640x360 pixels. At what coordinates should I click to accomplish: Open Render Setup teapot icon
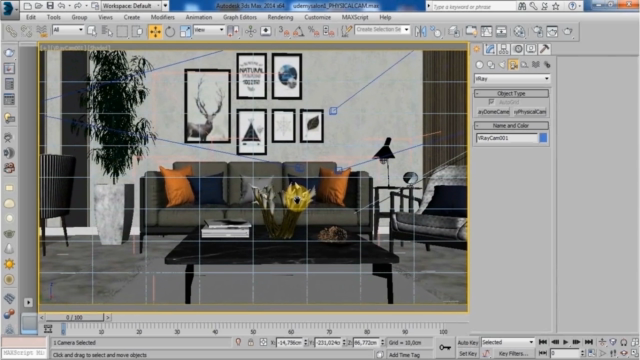538,31
